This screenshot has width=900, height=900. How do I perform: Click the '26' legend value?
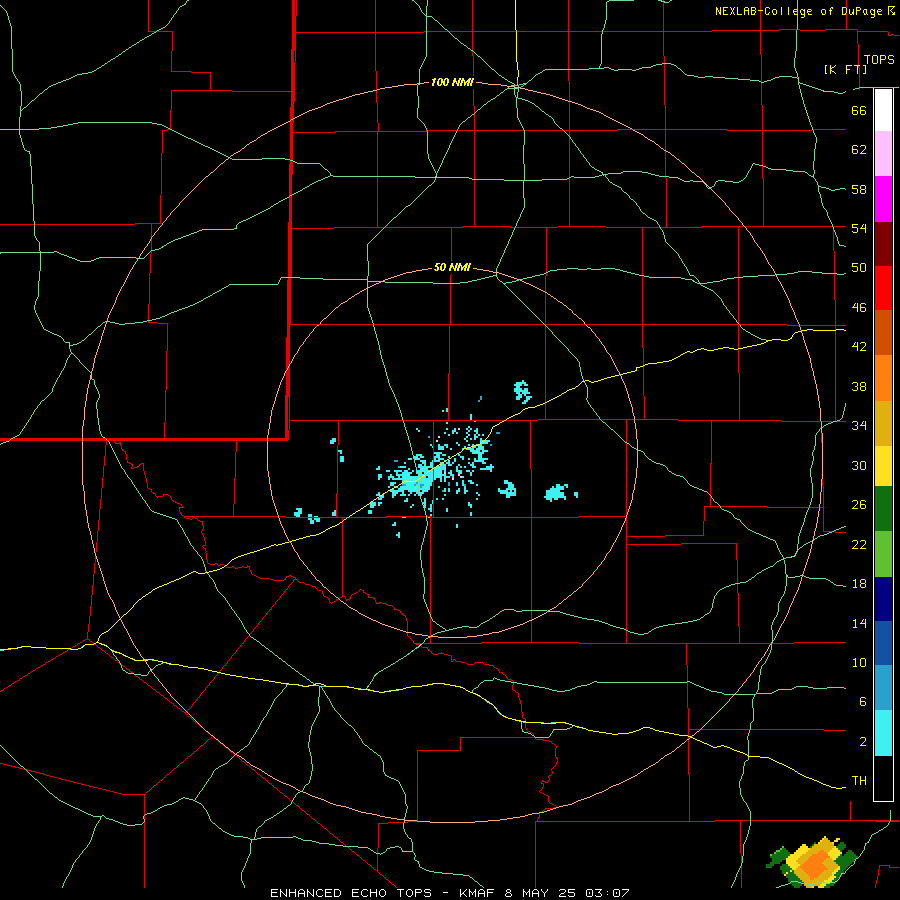859,505
